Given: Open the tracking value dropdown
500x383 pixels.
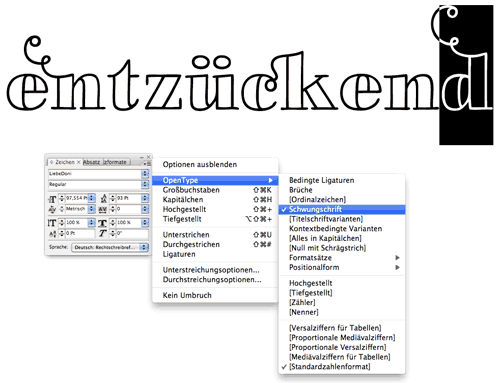Looking at the screenshot, I should click(x=145, y=209).
